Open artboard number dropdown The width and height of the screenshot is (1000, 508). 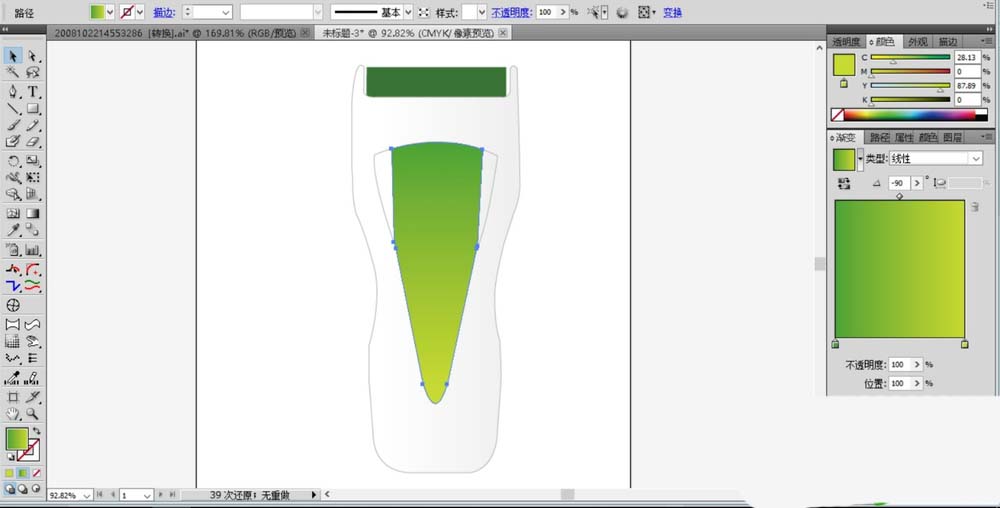click(x=147, y=495)
